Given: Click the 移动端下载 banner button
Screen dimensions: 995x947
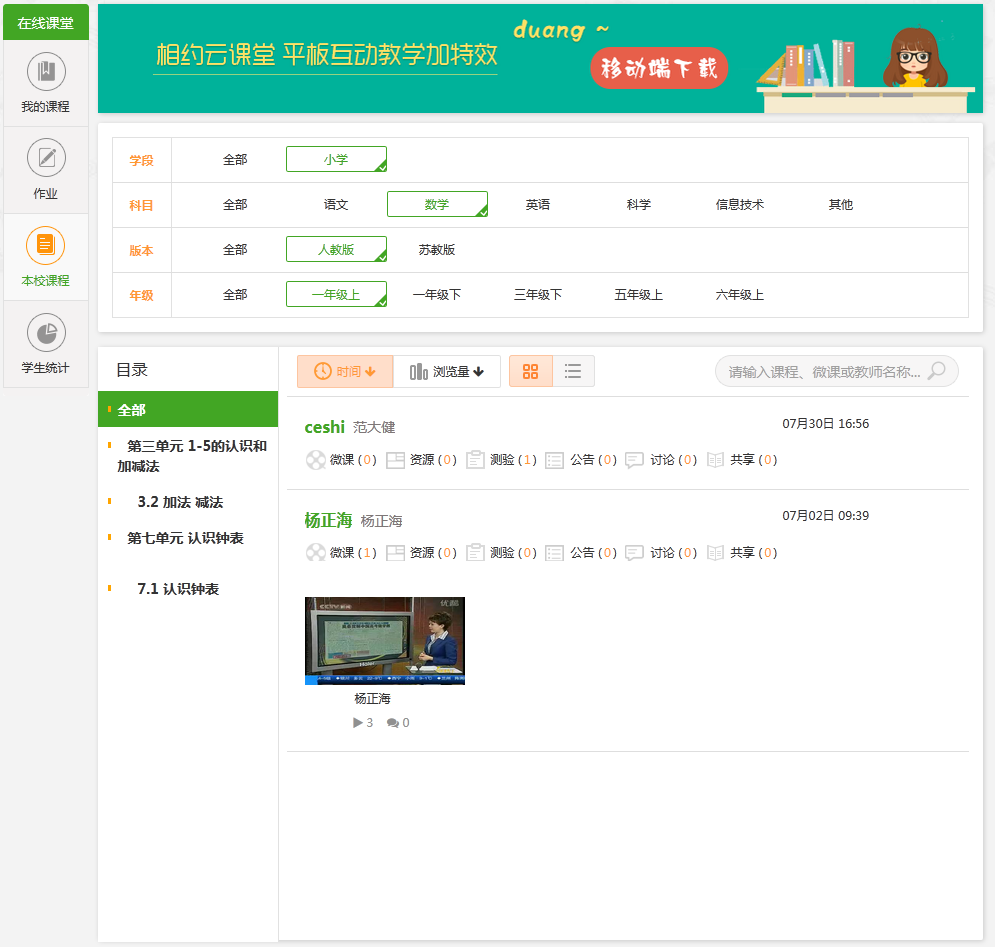Looking at the screenshot, I should click(x=659, y=68).
